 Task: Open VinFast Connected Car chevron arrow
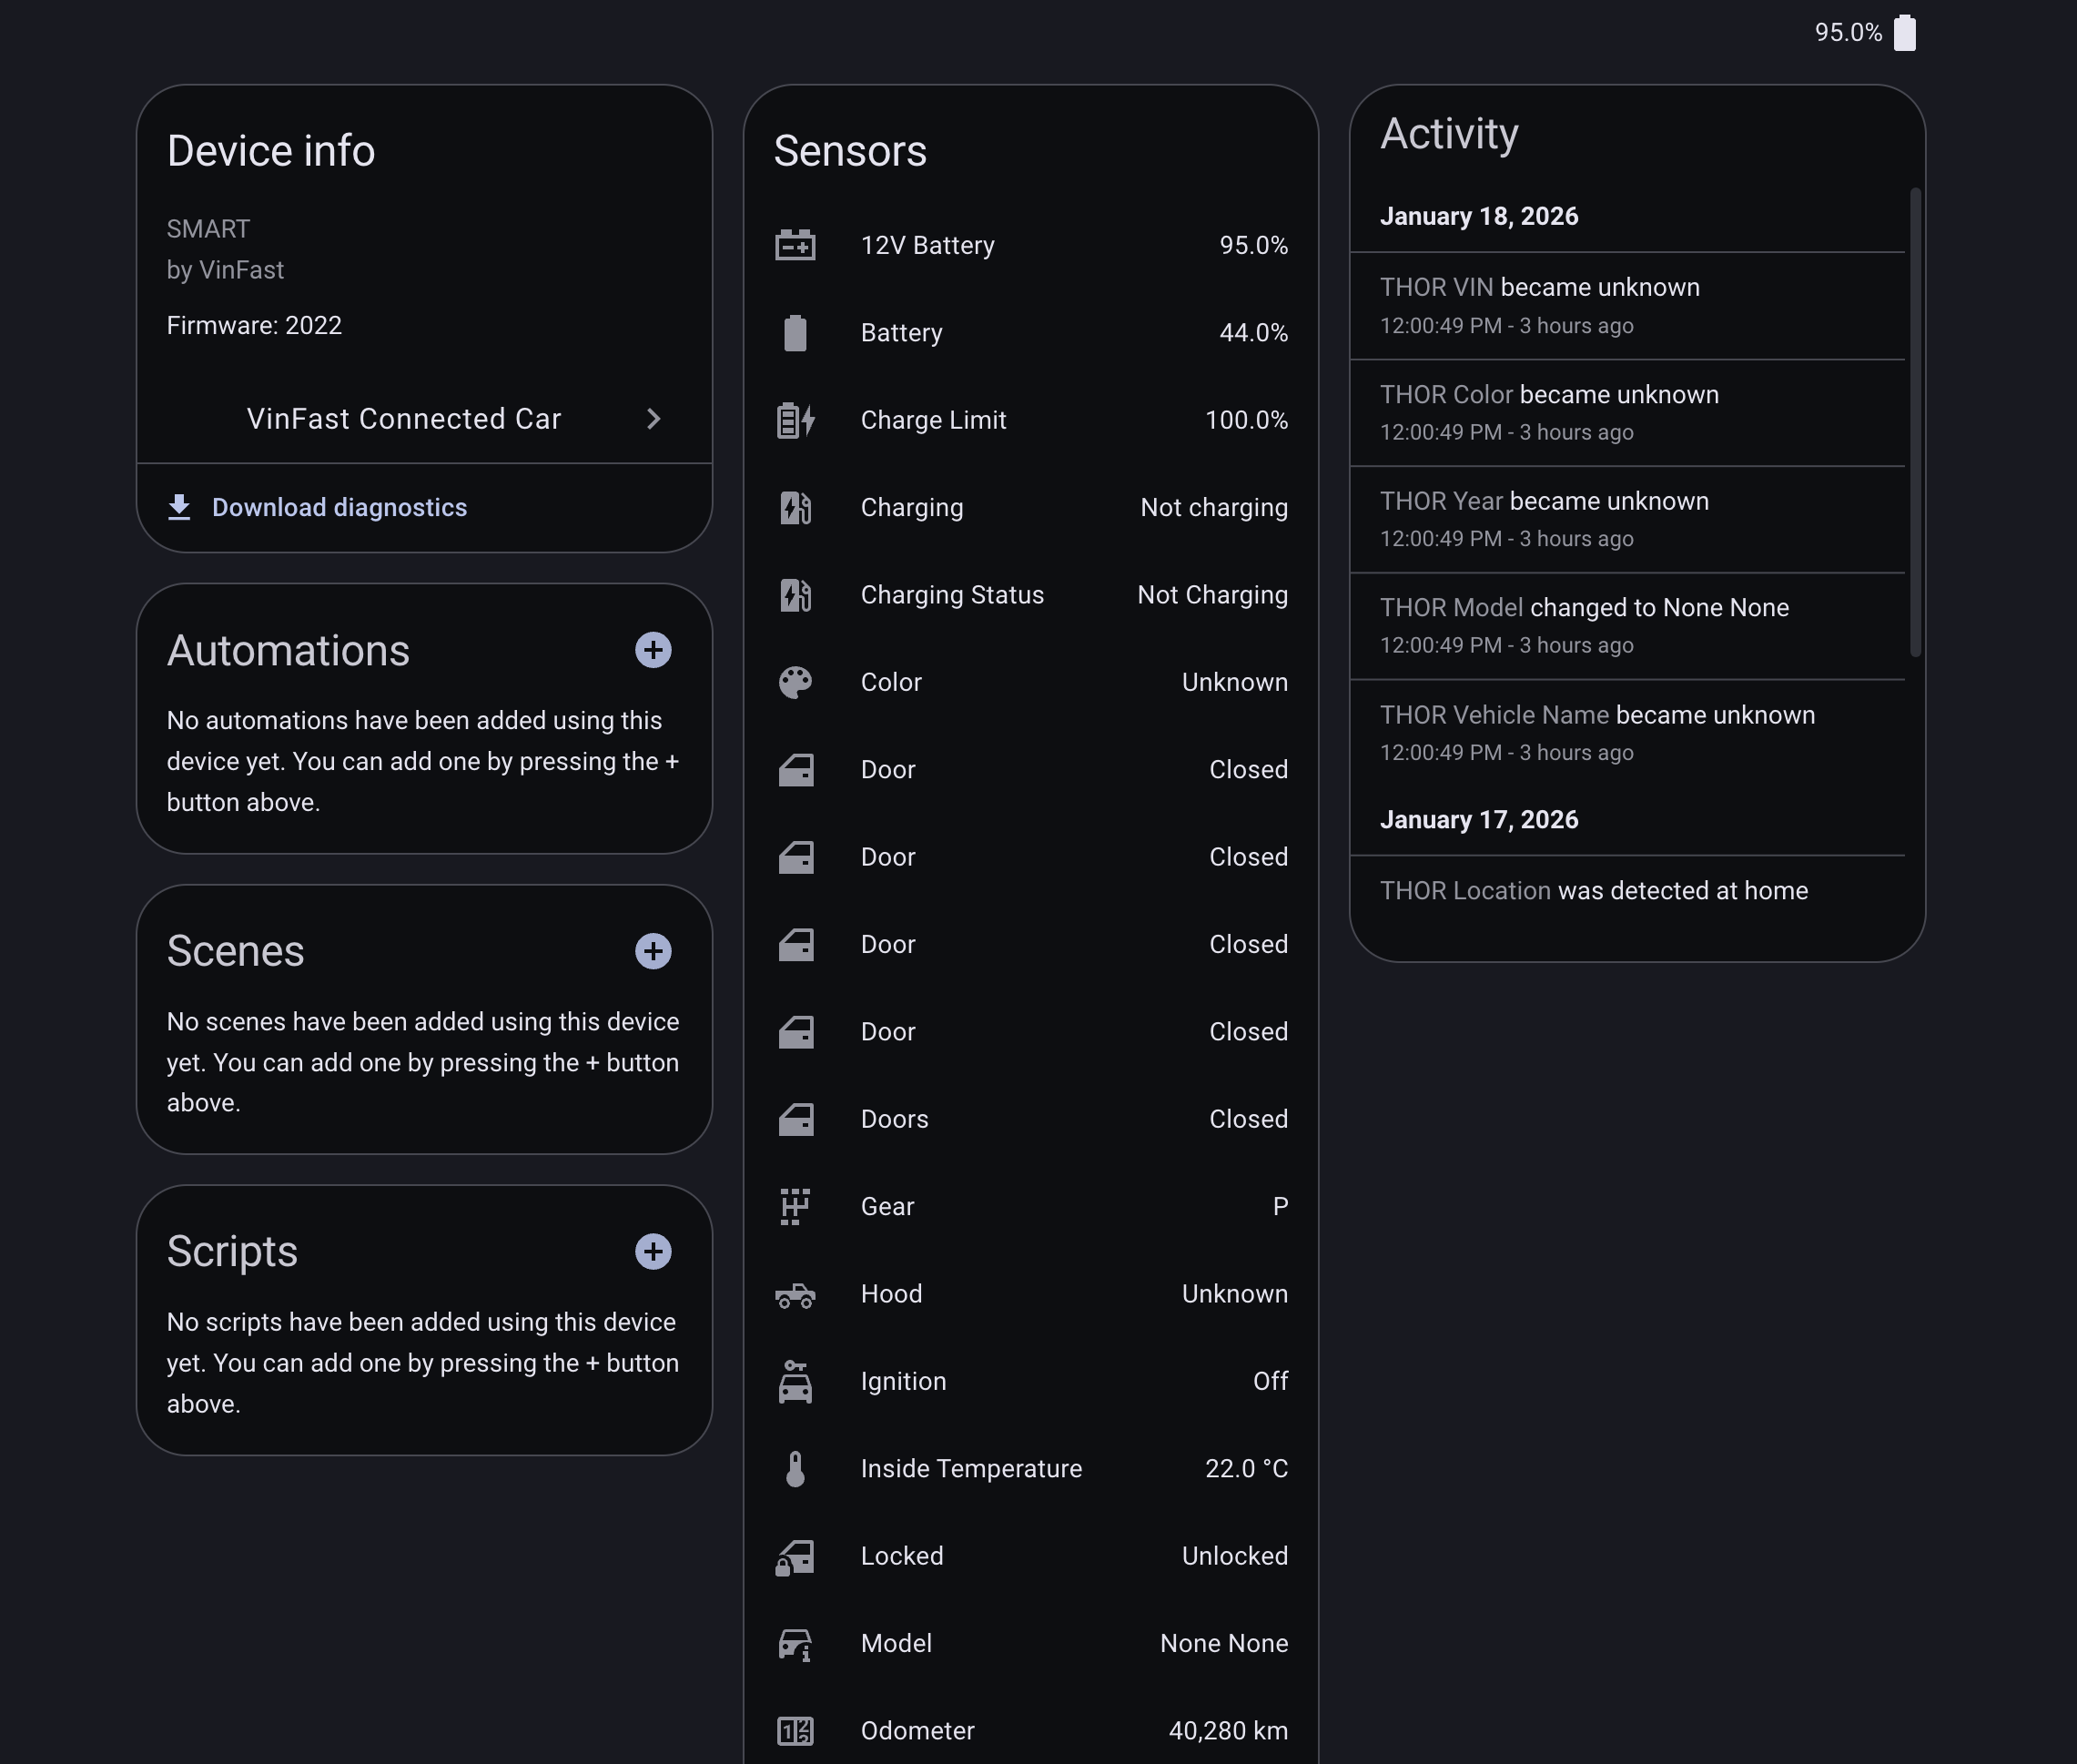[x=653, y=419]
